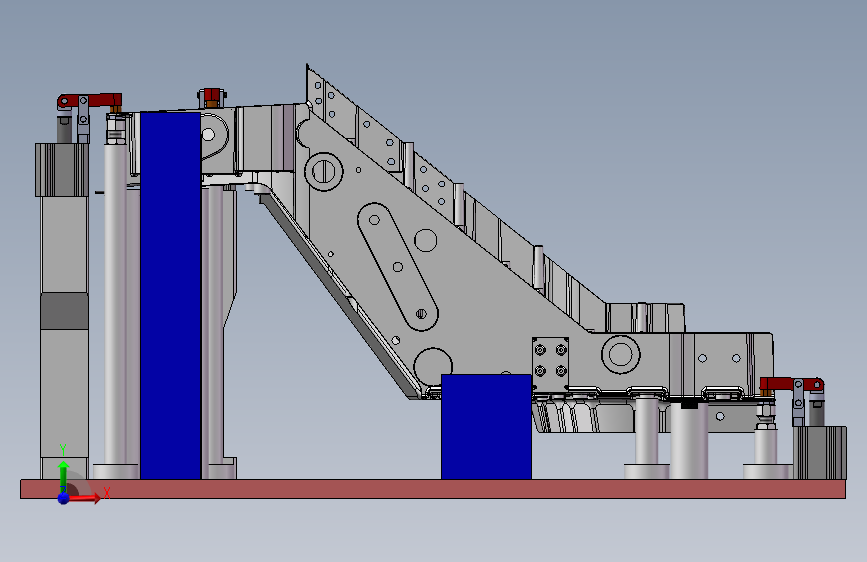
Task: Select the small red clamp block at top center
Action: pyautogui.click(x=211, y=96)
